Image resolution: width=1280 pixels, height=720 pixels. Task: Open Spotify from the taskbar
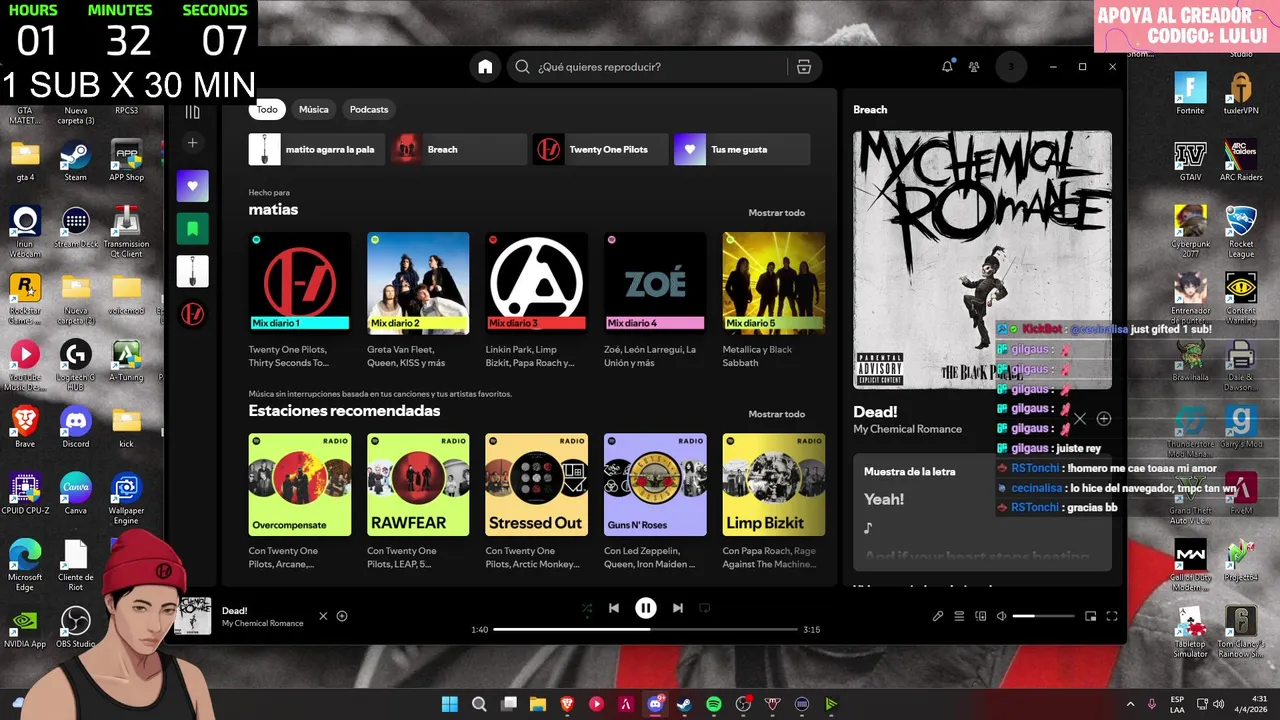click(714, 704)
